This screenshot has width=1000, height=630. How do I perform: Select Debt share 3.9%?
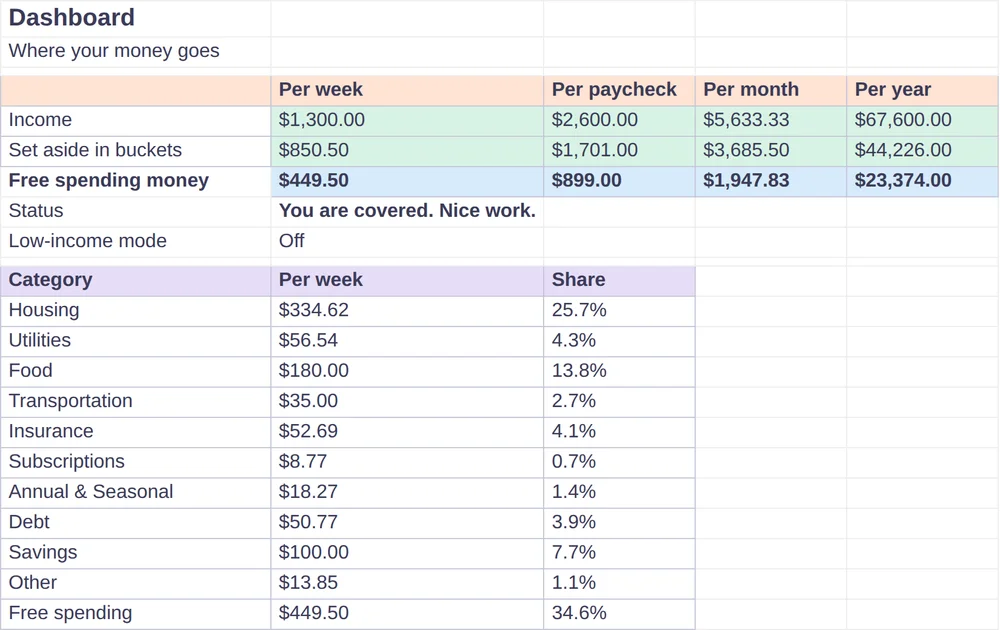click(619, 523)
